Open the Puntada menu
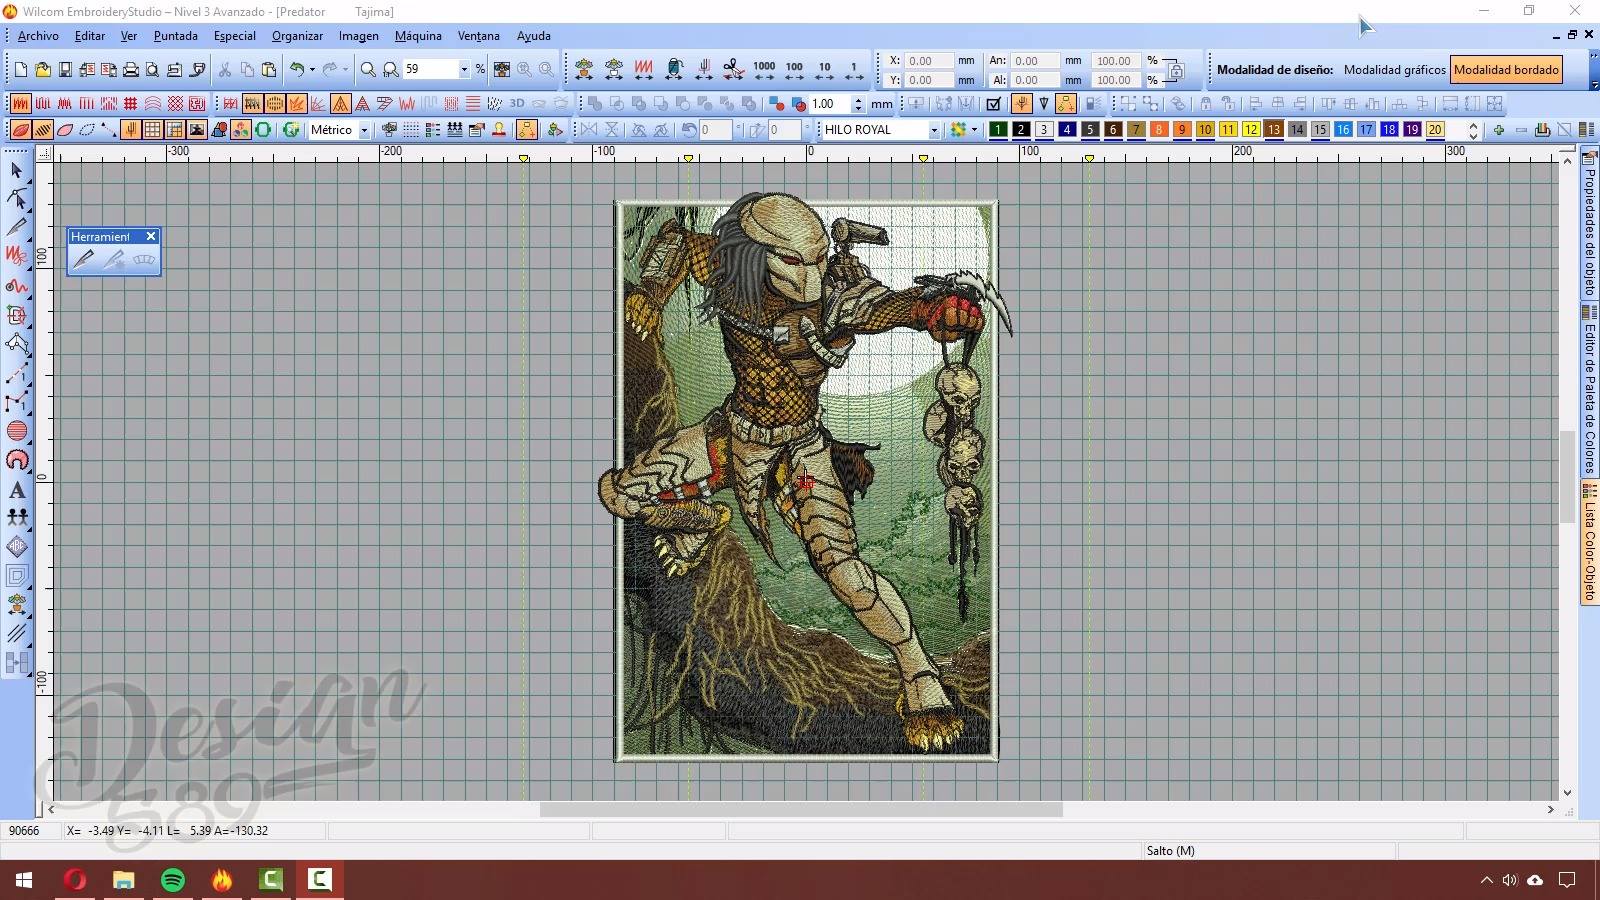 point(175,36)
